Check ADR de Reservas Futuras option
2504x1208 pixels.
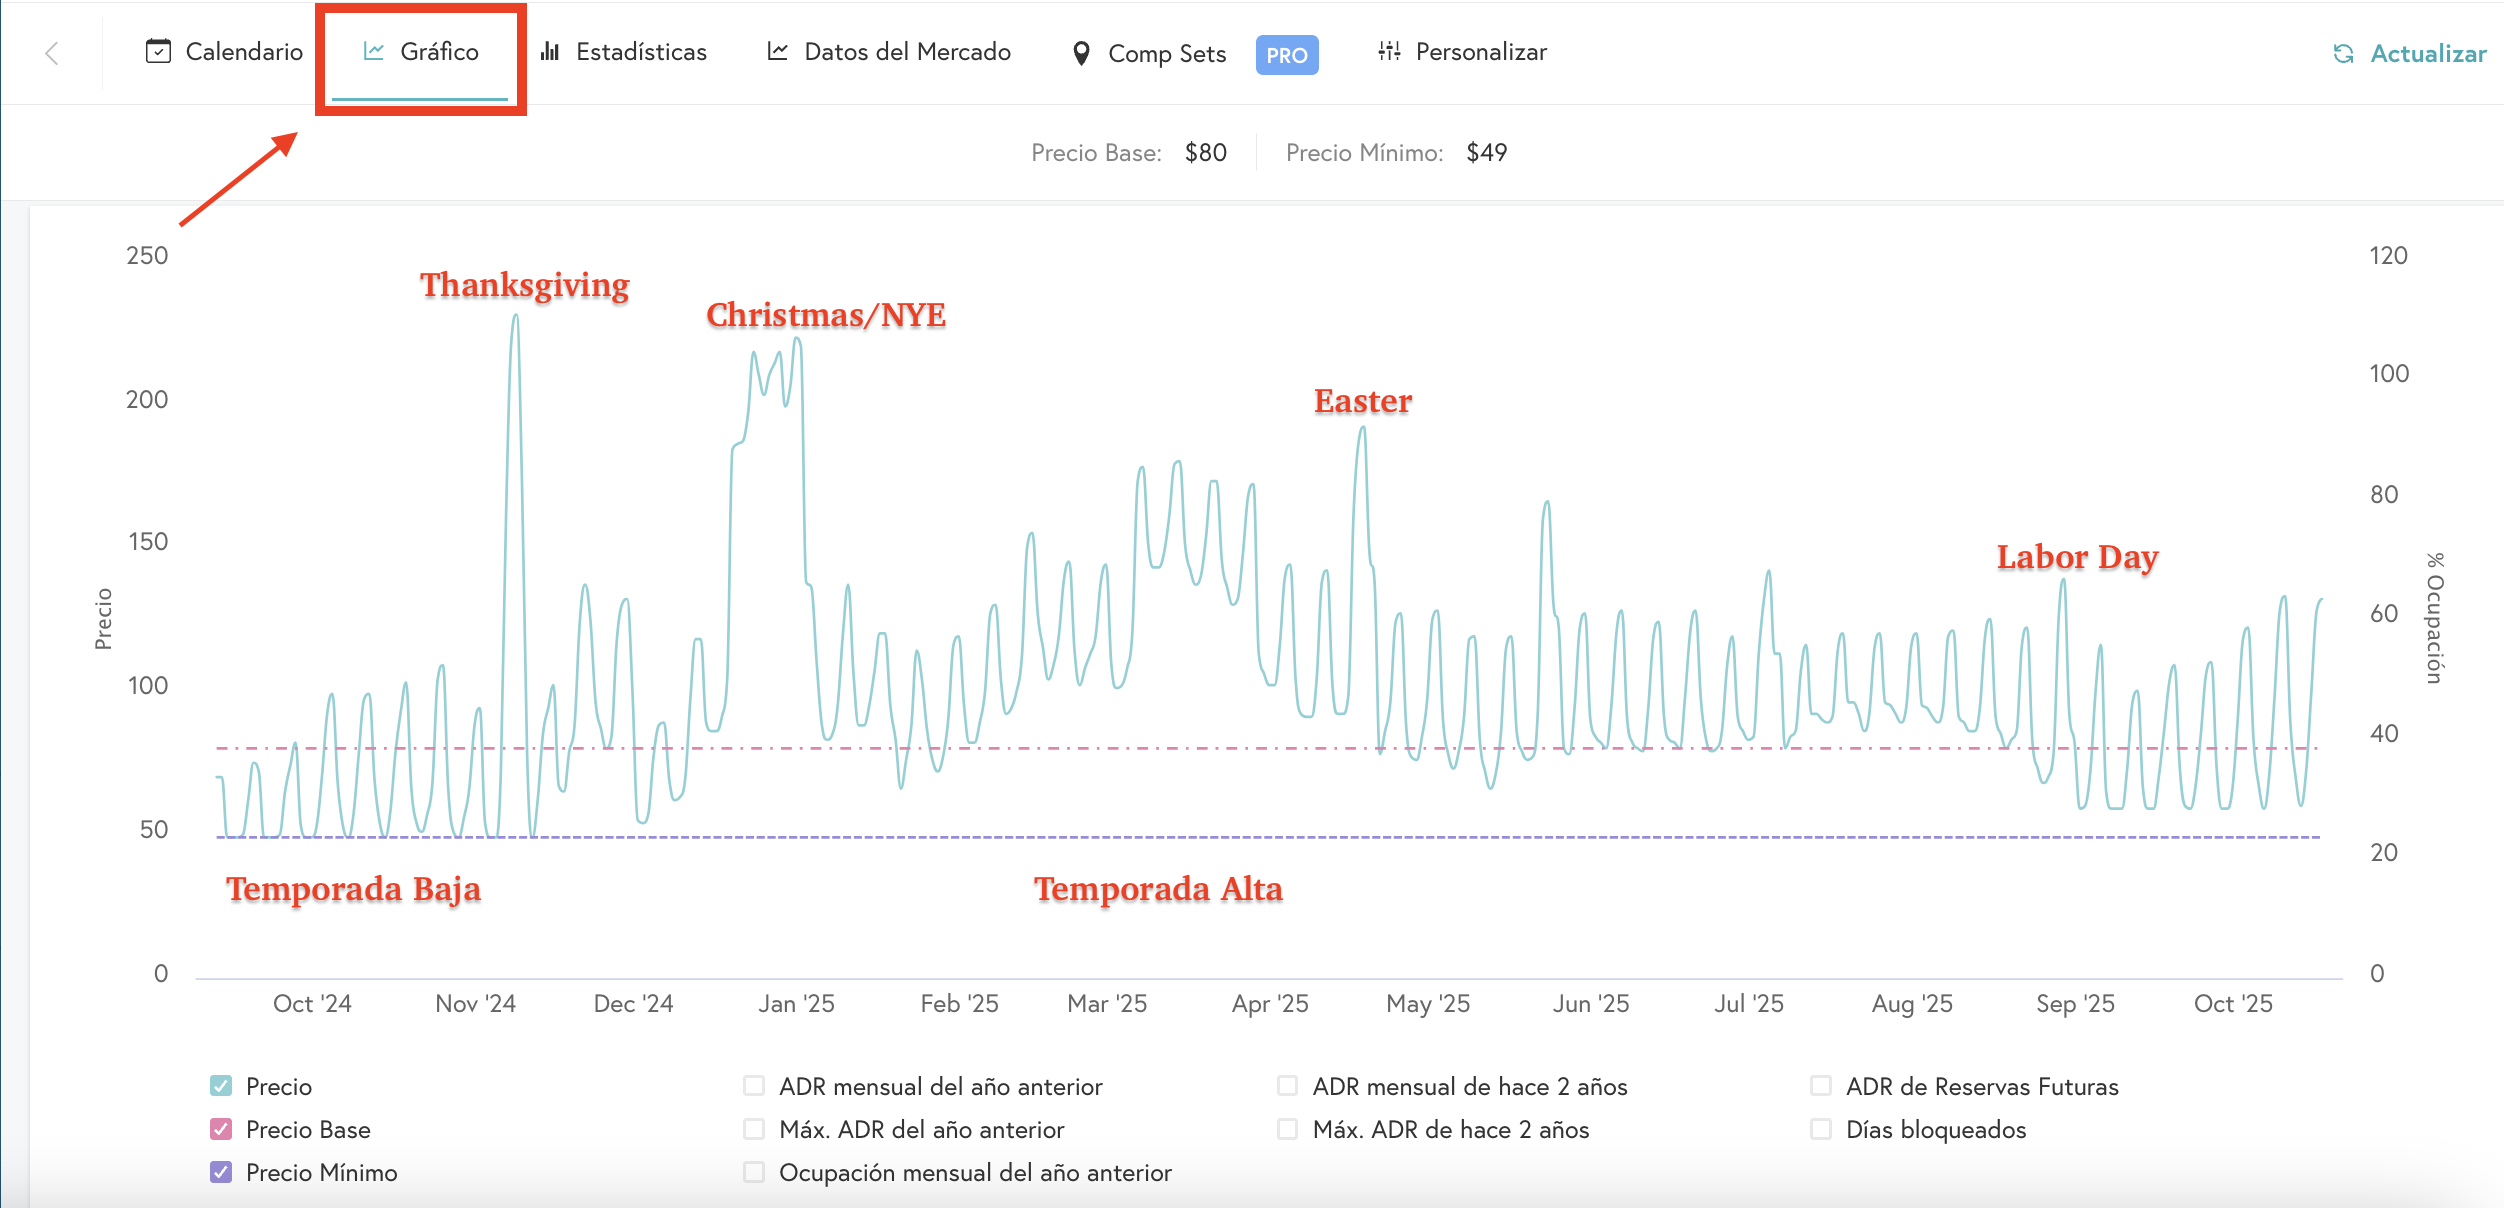point(1821,1086)
